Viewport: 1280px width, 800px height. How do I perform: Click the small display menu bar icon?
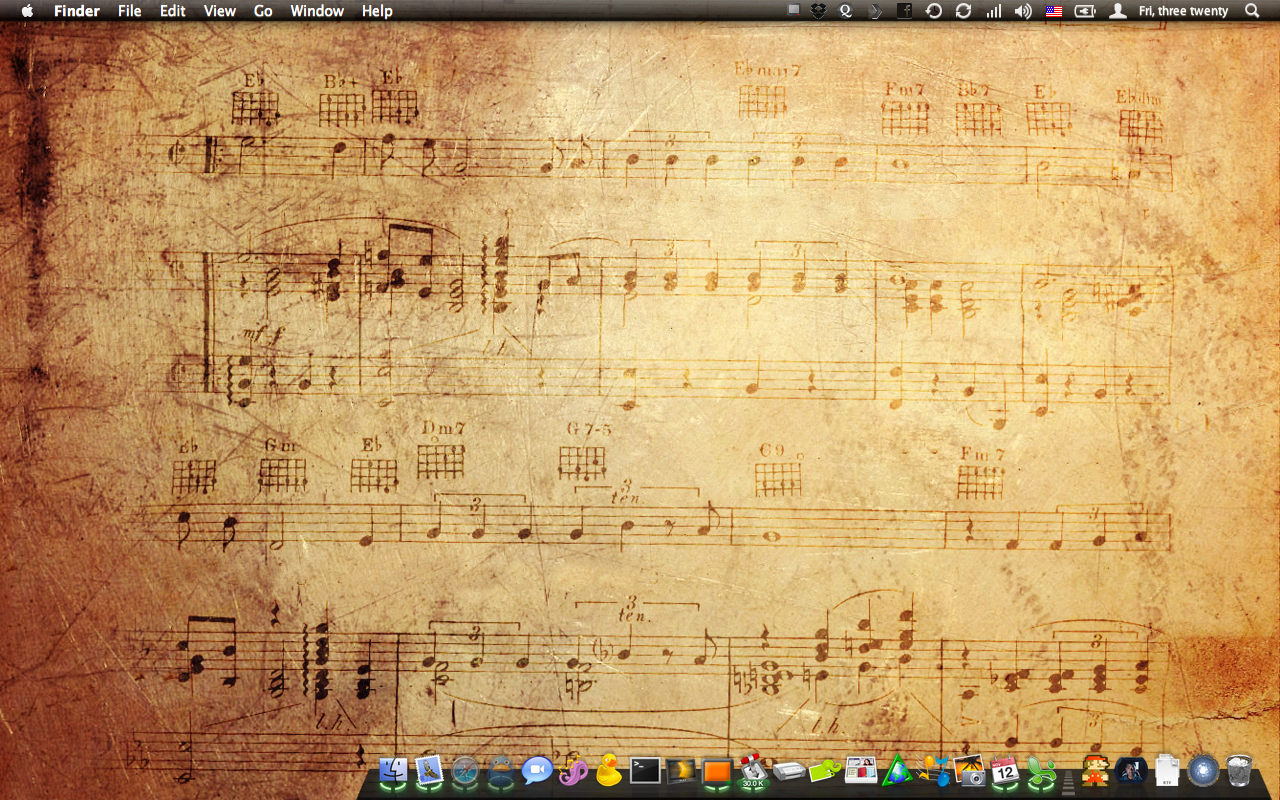pos(794,10)
